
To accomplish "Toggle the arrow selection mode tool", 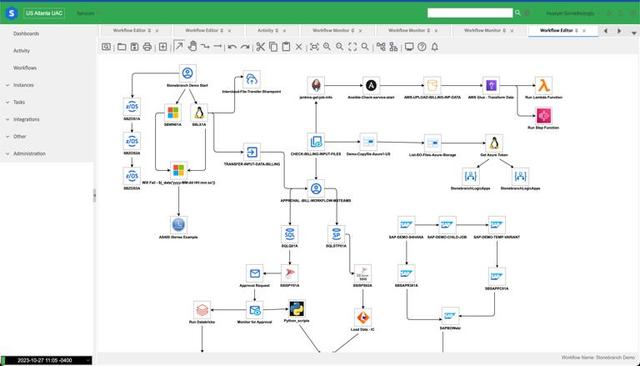I will pyautogui.click(x=179, y=46).
